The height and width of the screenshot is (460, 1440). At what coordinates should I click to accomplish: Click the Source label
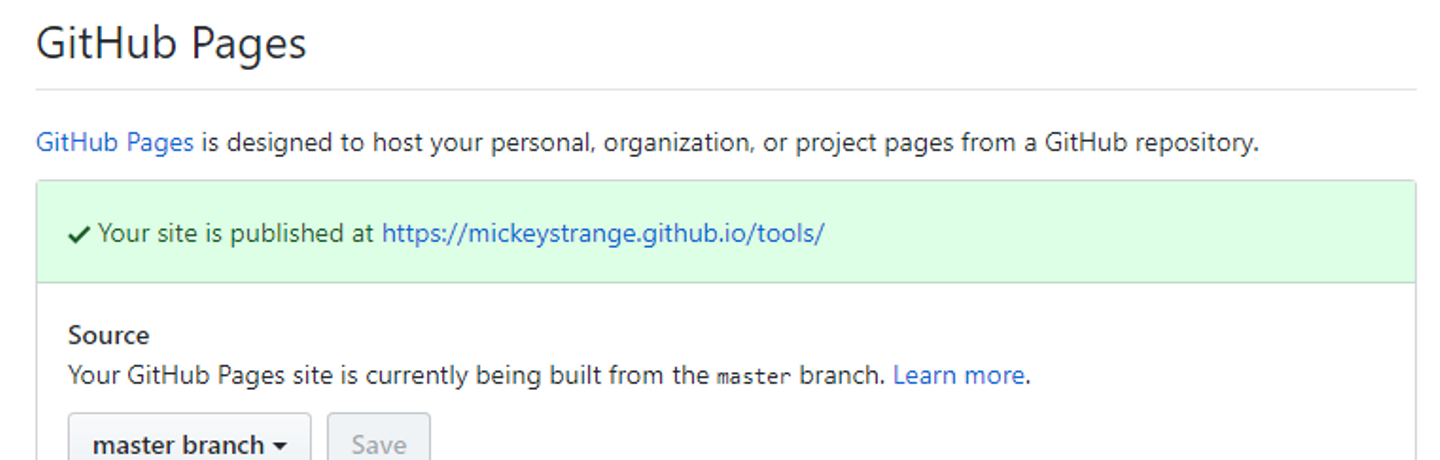(x=108, y=335)
